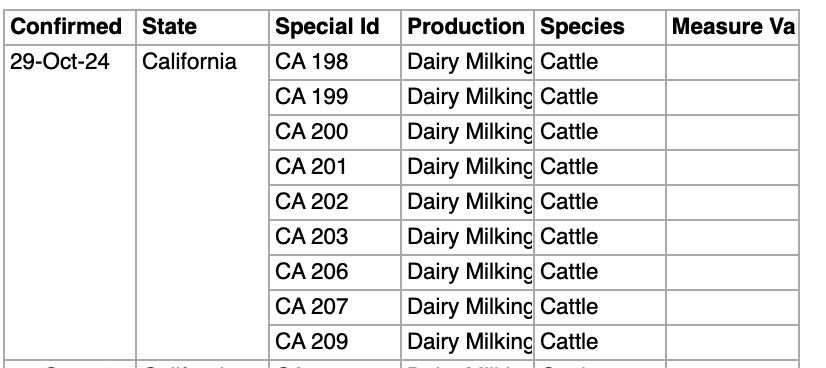Click Cattle cell in CA 209 row
The height and width of the screenshot is (368, 826).
599,342
